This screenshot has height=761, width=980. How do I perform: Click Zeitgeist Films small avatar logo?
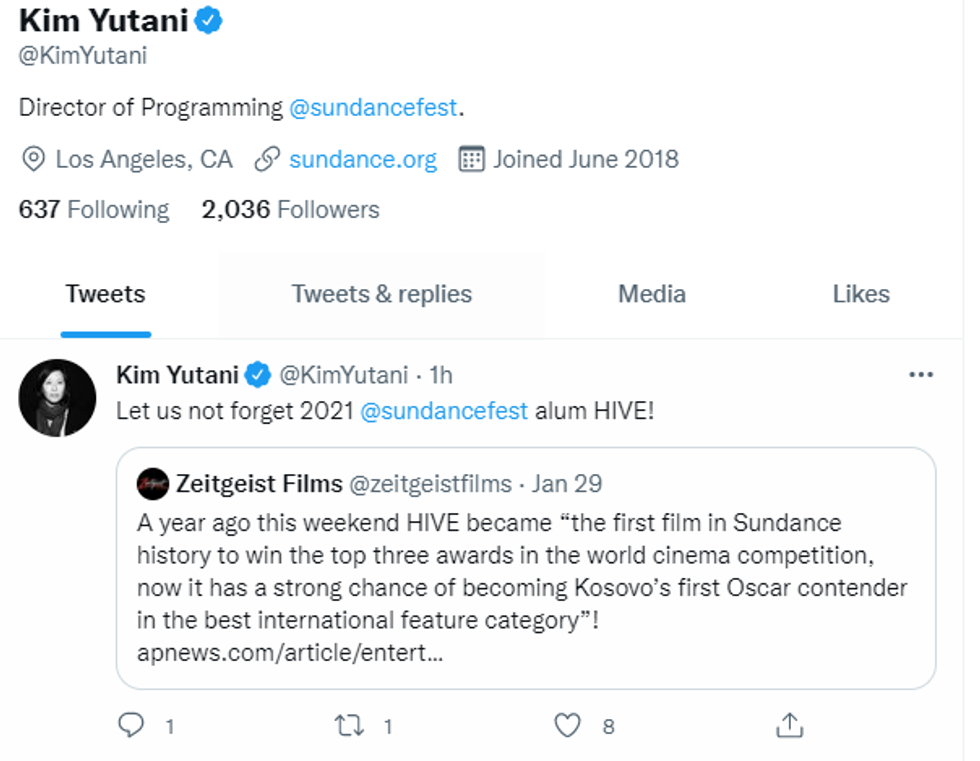(153, 484)
